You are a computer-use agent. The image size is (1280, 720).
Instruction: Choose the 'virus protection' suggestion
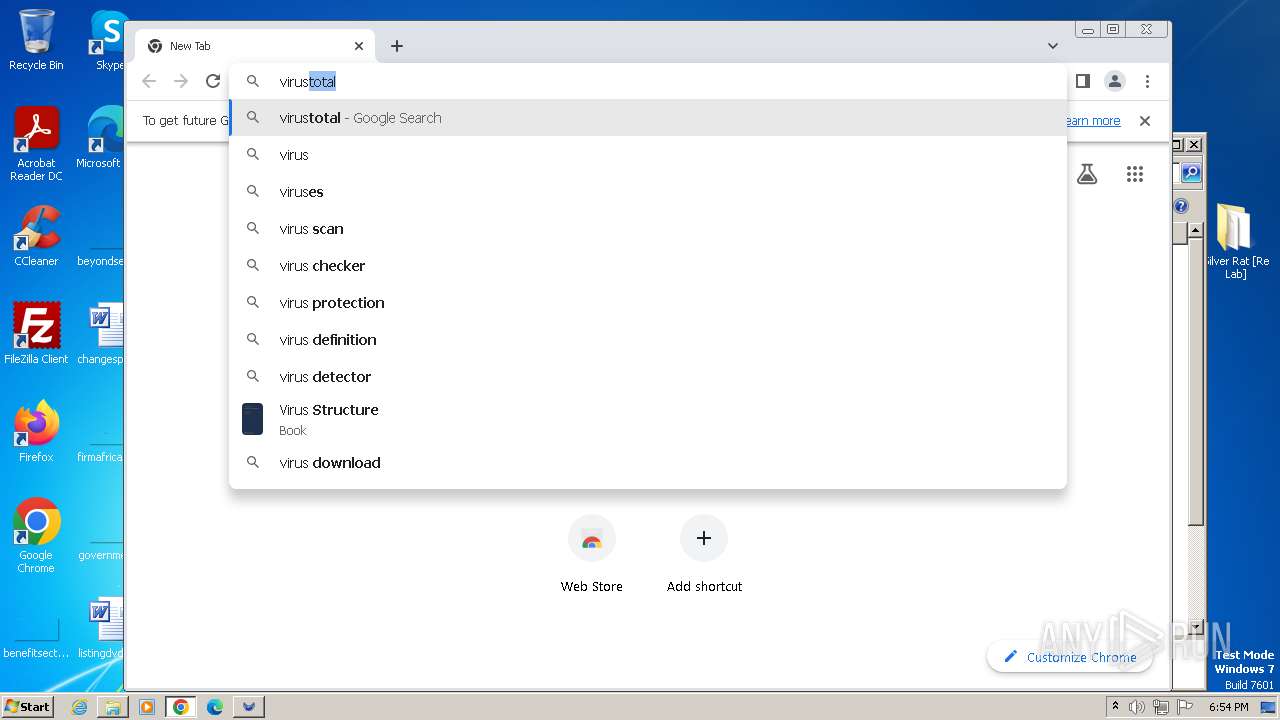pyautogui.click(x=648, y=303)
